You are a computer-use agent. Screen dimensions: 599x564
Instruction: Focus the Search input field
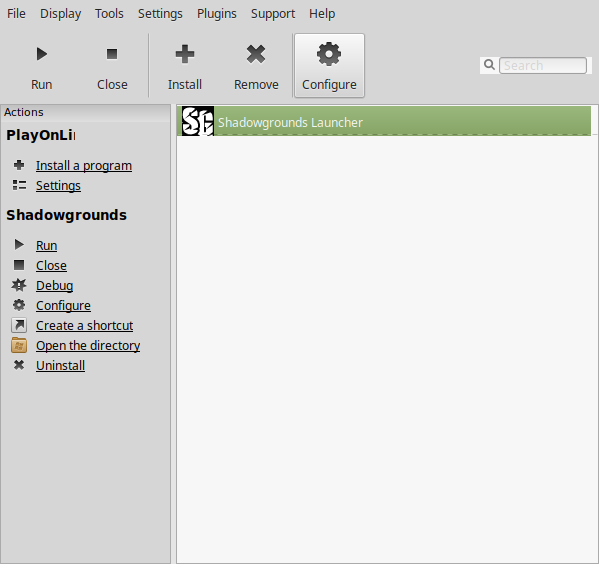(x=543, y=65)
